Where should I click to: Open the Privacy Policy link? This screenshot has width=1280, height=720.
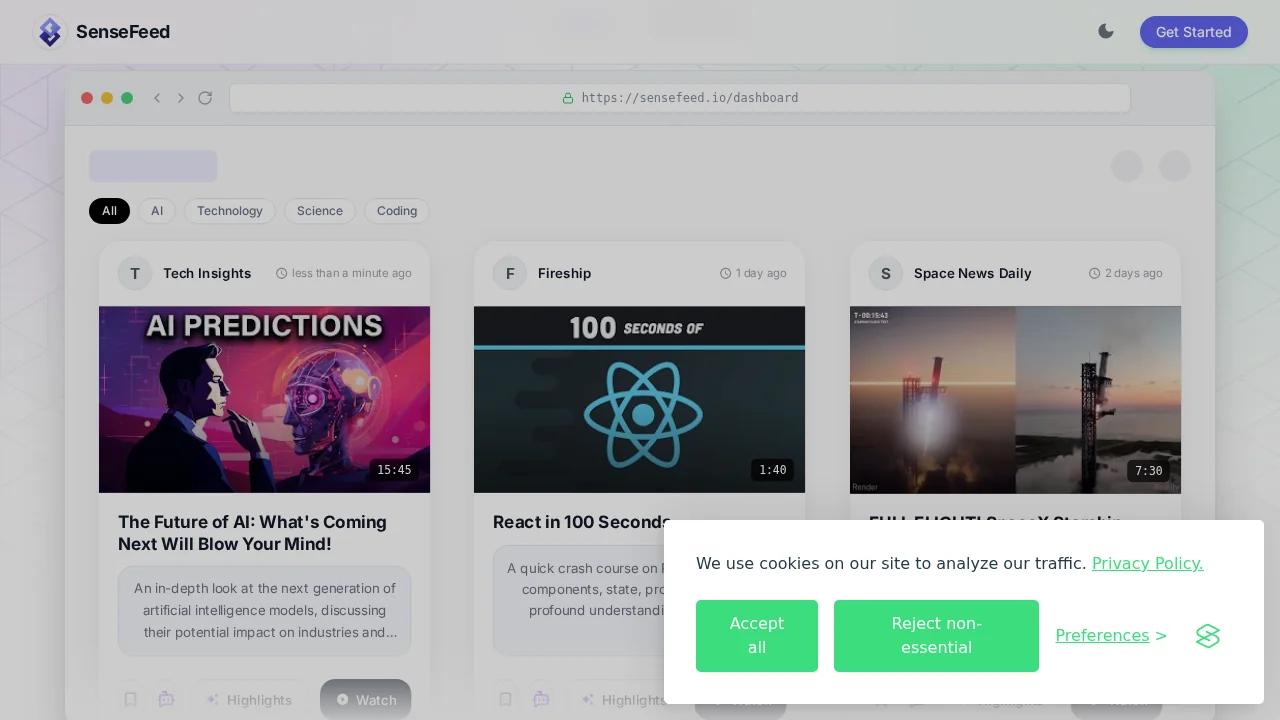1147,564
